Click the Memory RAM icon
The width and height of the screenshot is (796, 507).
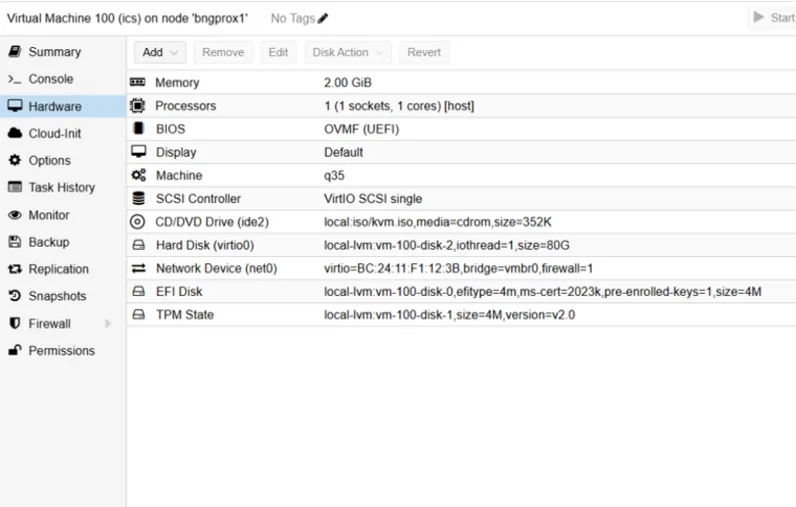click(138, 82)
